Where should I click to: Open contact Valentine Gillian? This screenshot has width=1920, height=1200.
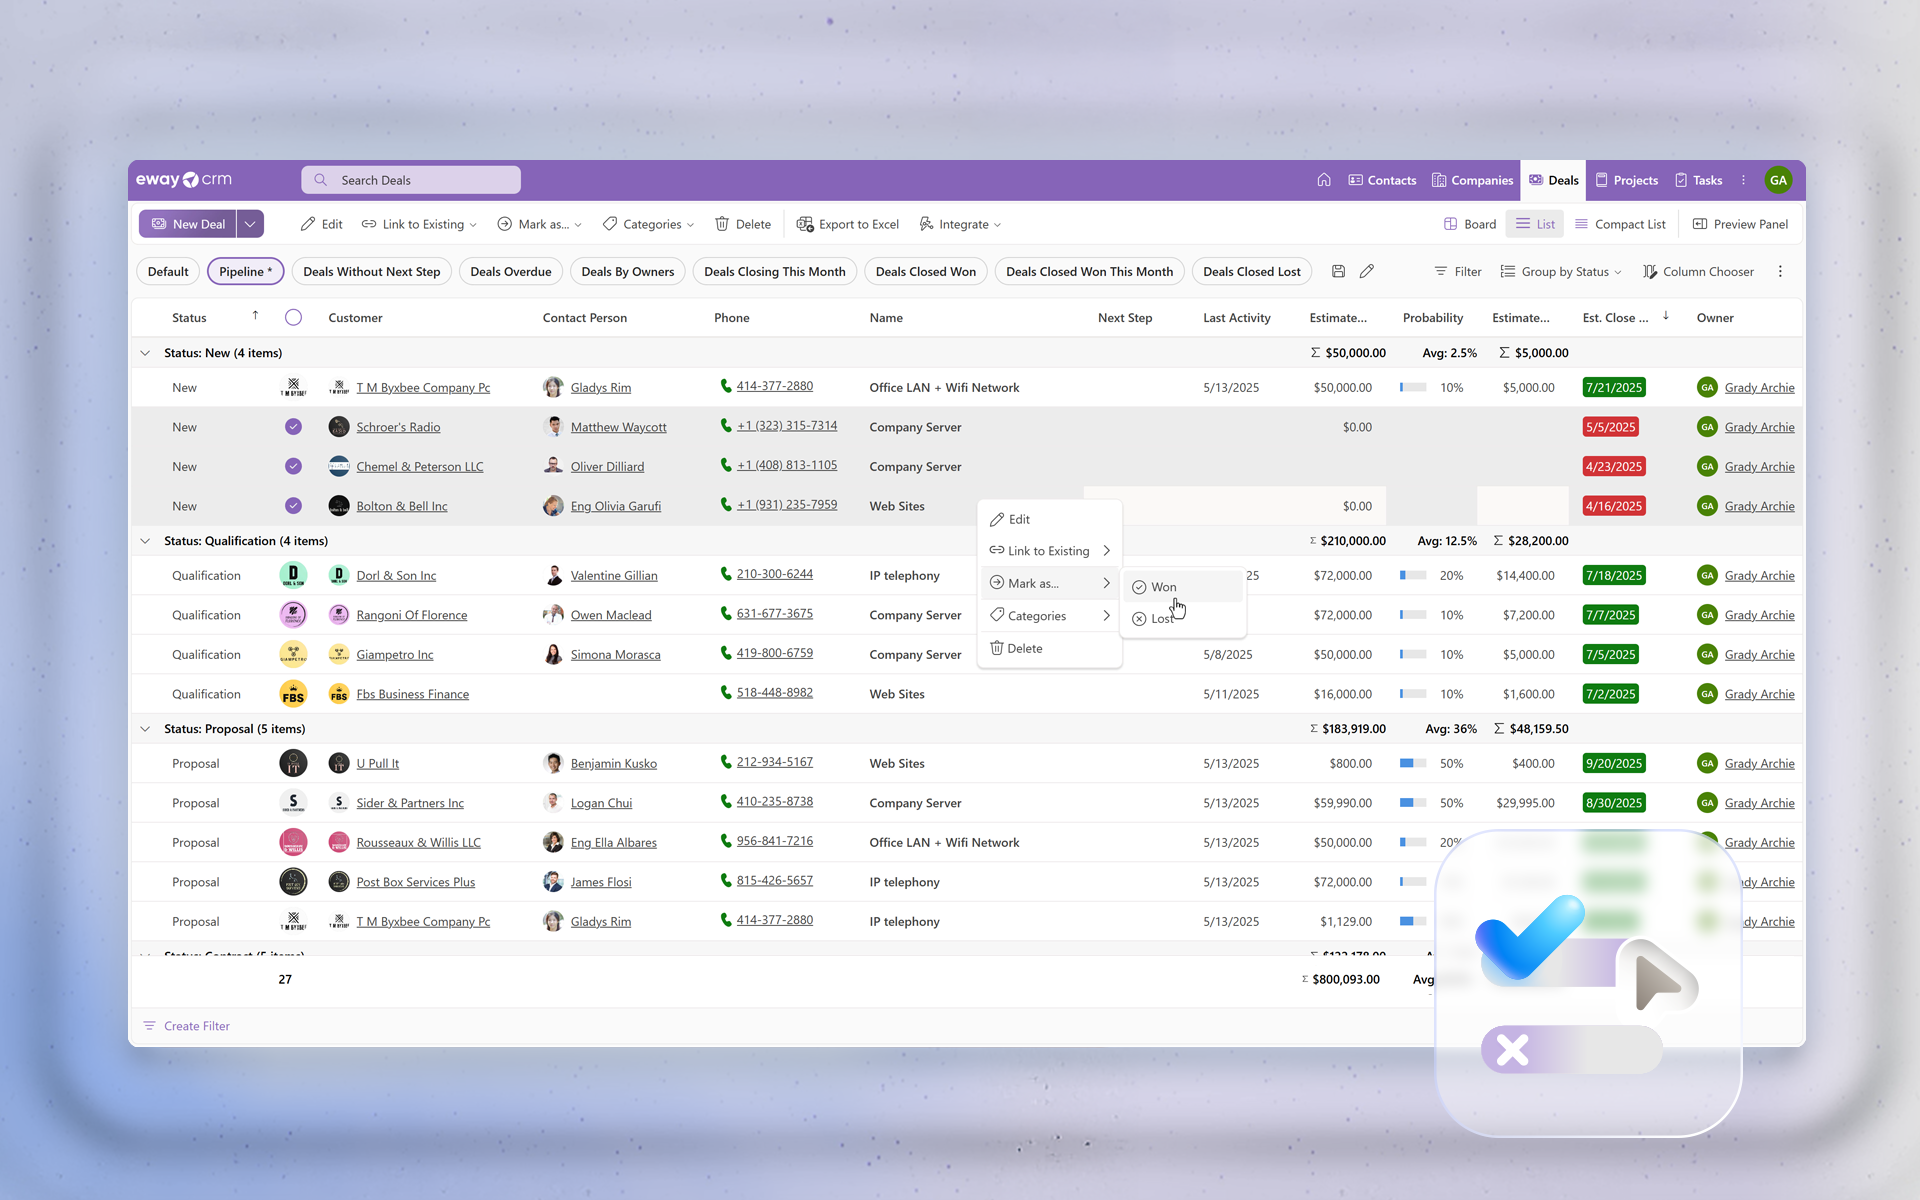coord(614,575)
